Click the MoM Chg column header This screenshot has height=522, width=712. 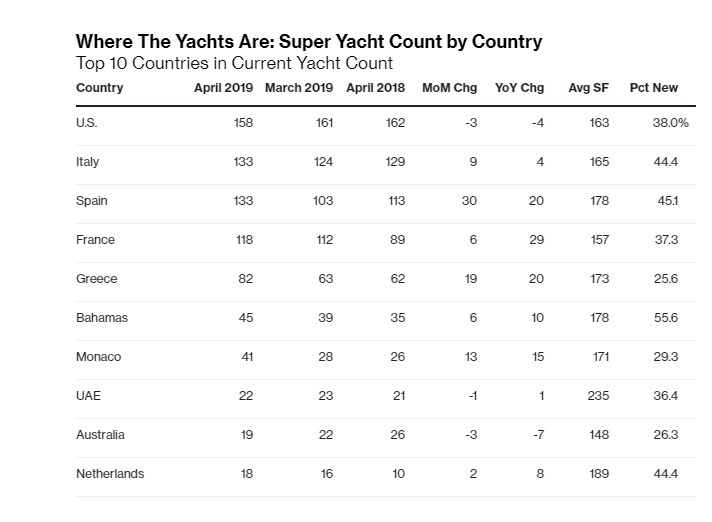point(450,88)
